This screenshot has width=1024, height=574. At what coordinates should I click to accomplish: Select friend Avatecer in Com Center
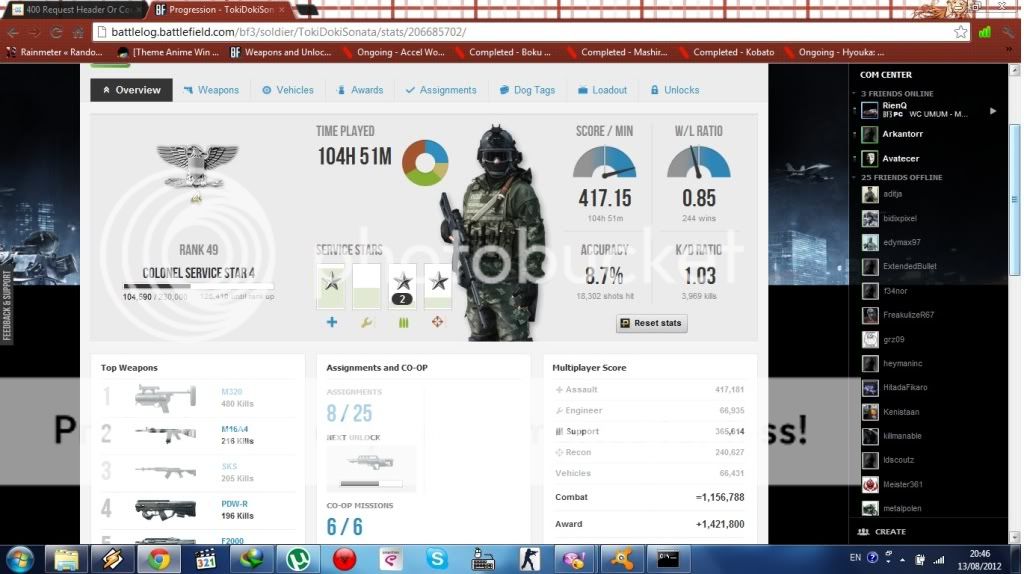tap(900, 159)
